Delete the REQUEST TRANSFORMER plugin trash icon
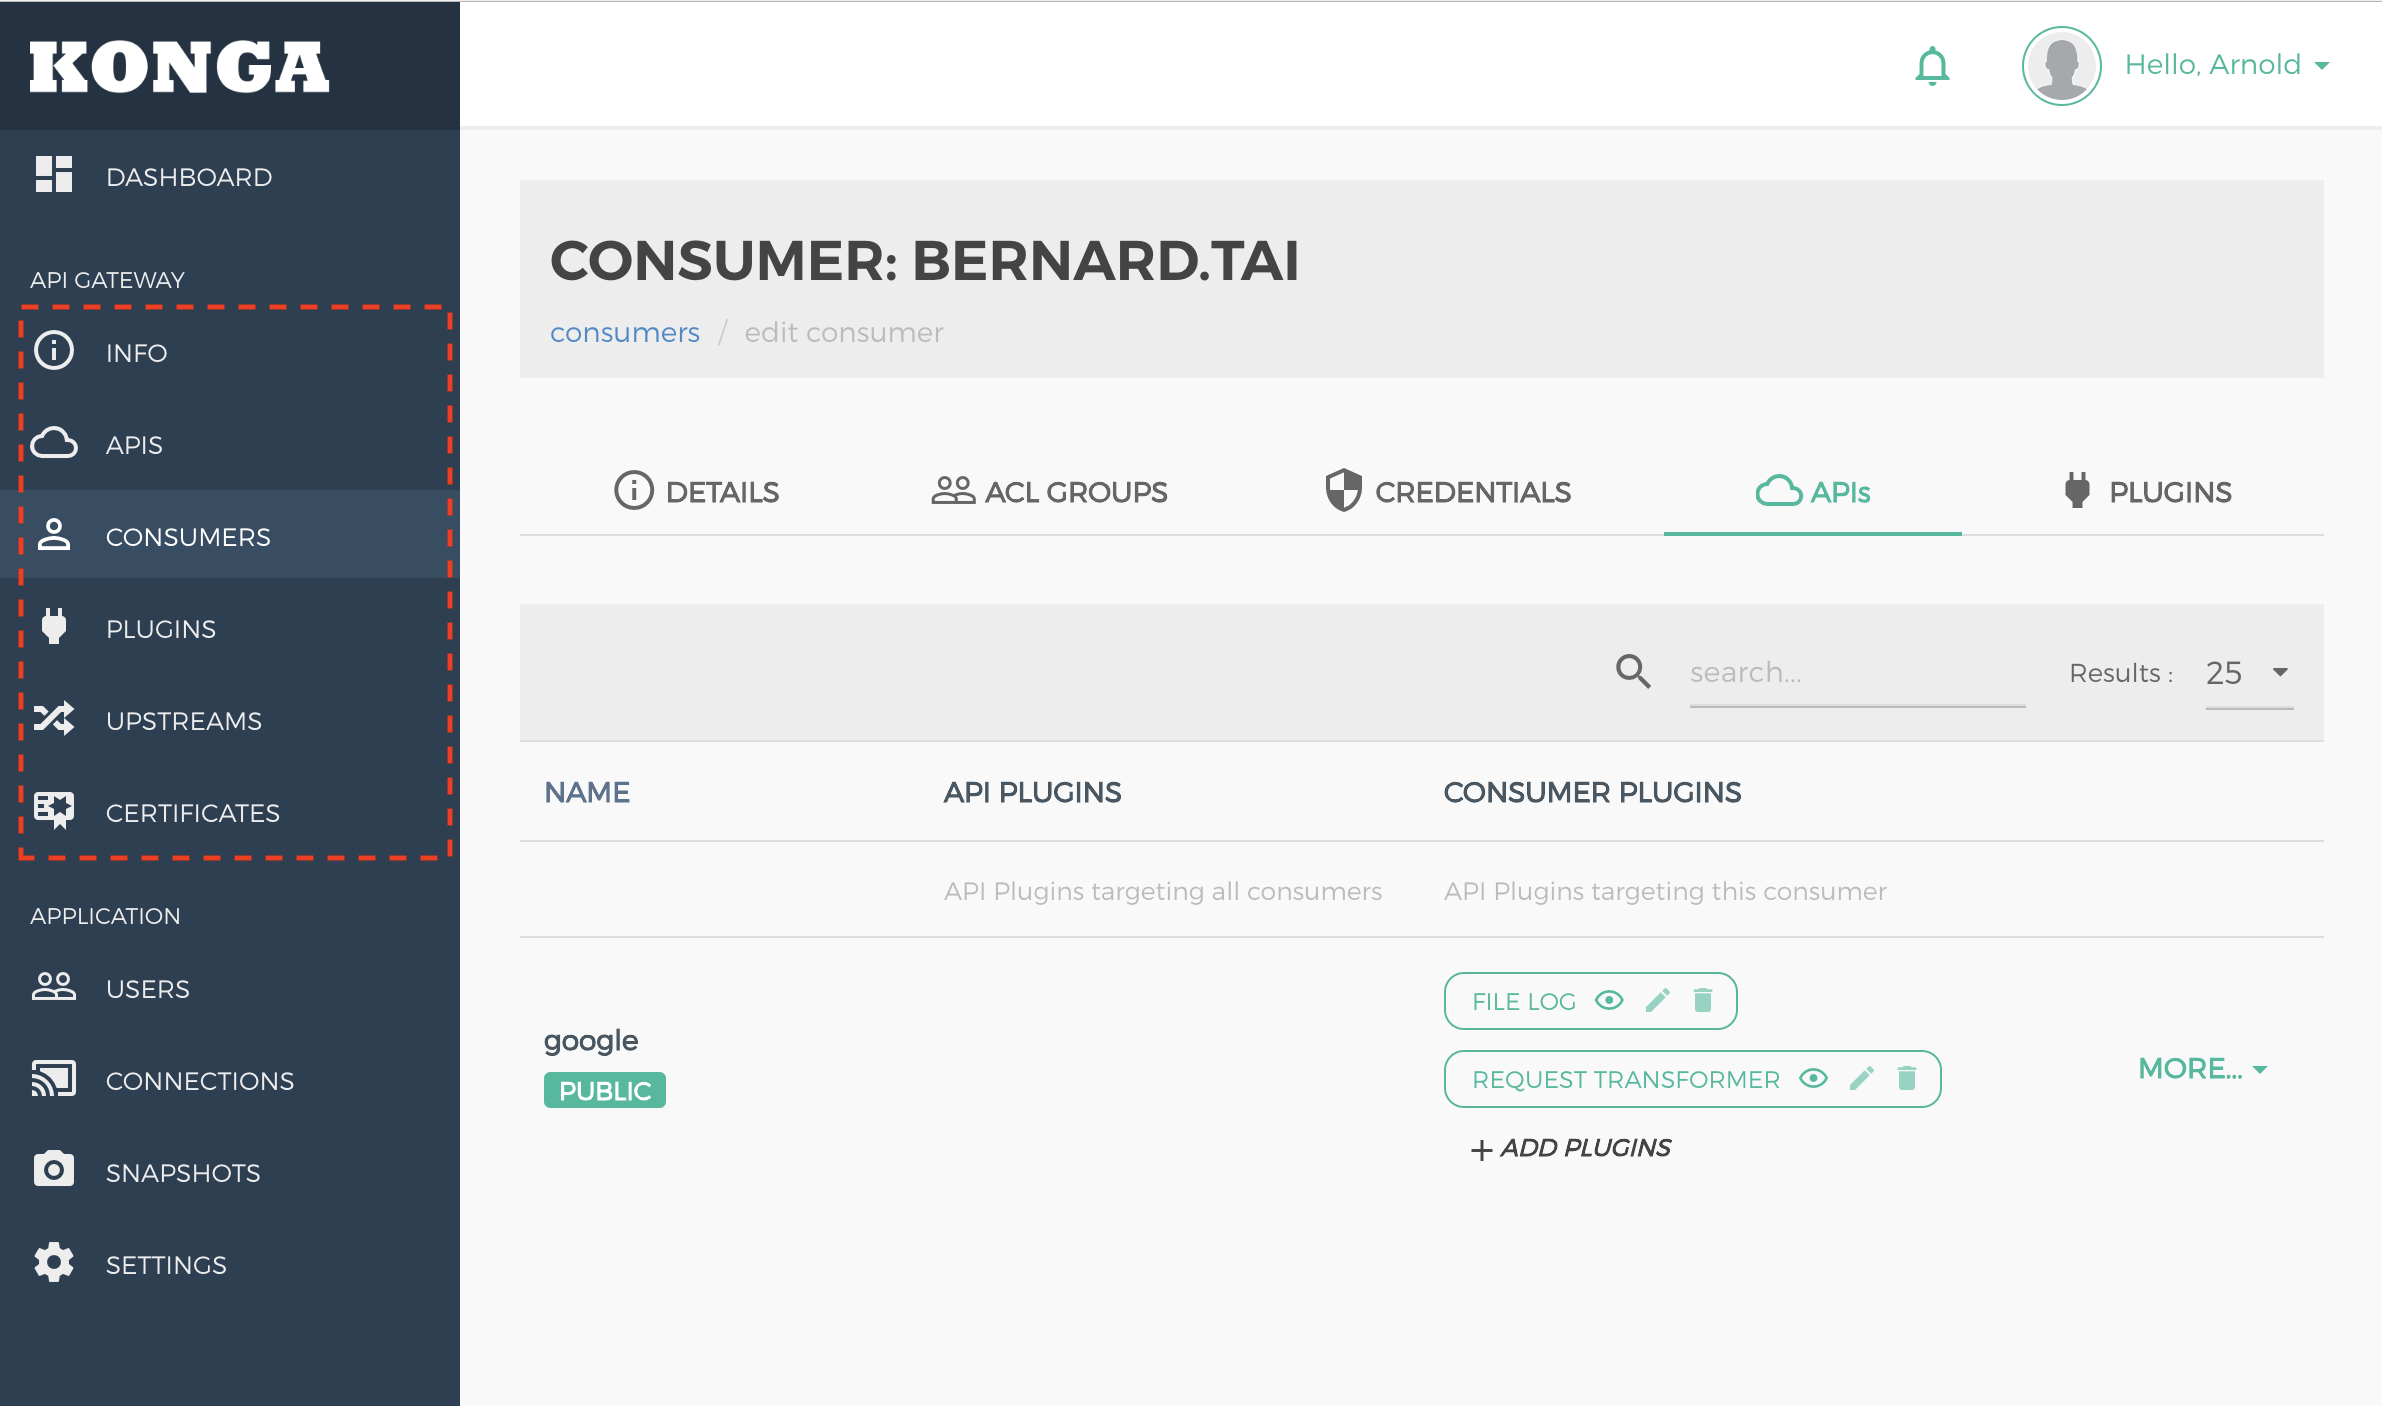Viewport: 2382px width, 1406px height. click(x=1907, y=1078)
